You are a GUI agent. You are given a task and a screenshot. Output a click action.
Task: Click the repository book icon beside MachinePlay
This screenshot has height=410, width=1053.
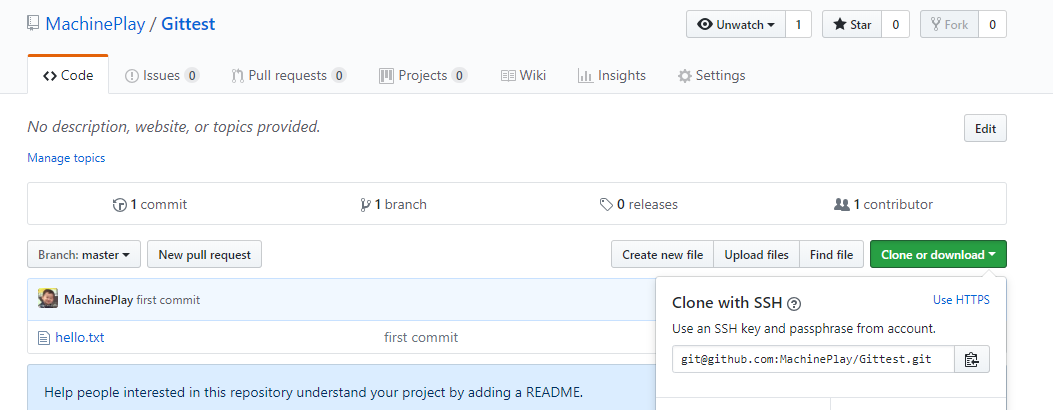click(x=33, y=23)
